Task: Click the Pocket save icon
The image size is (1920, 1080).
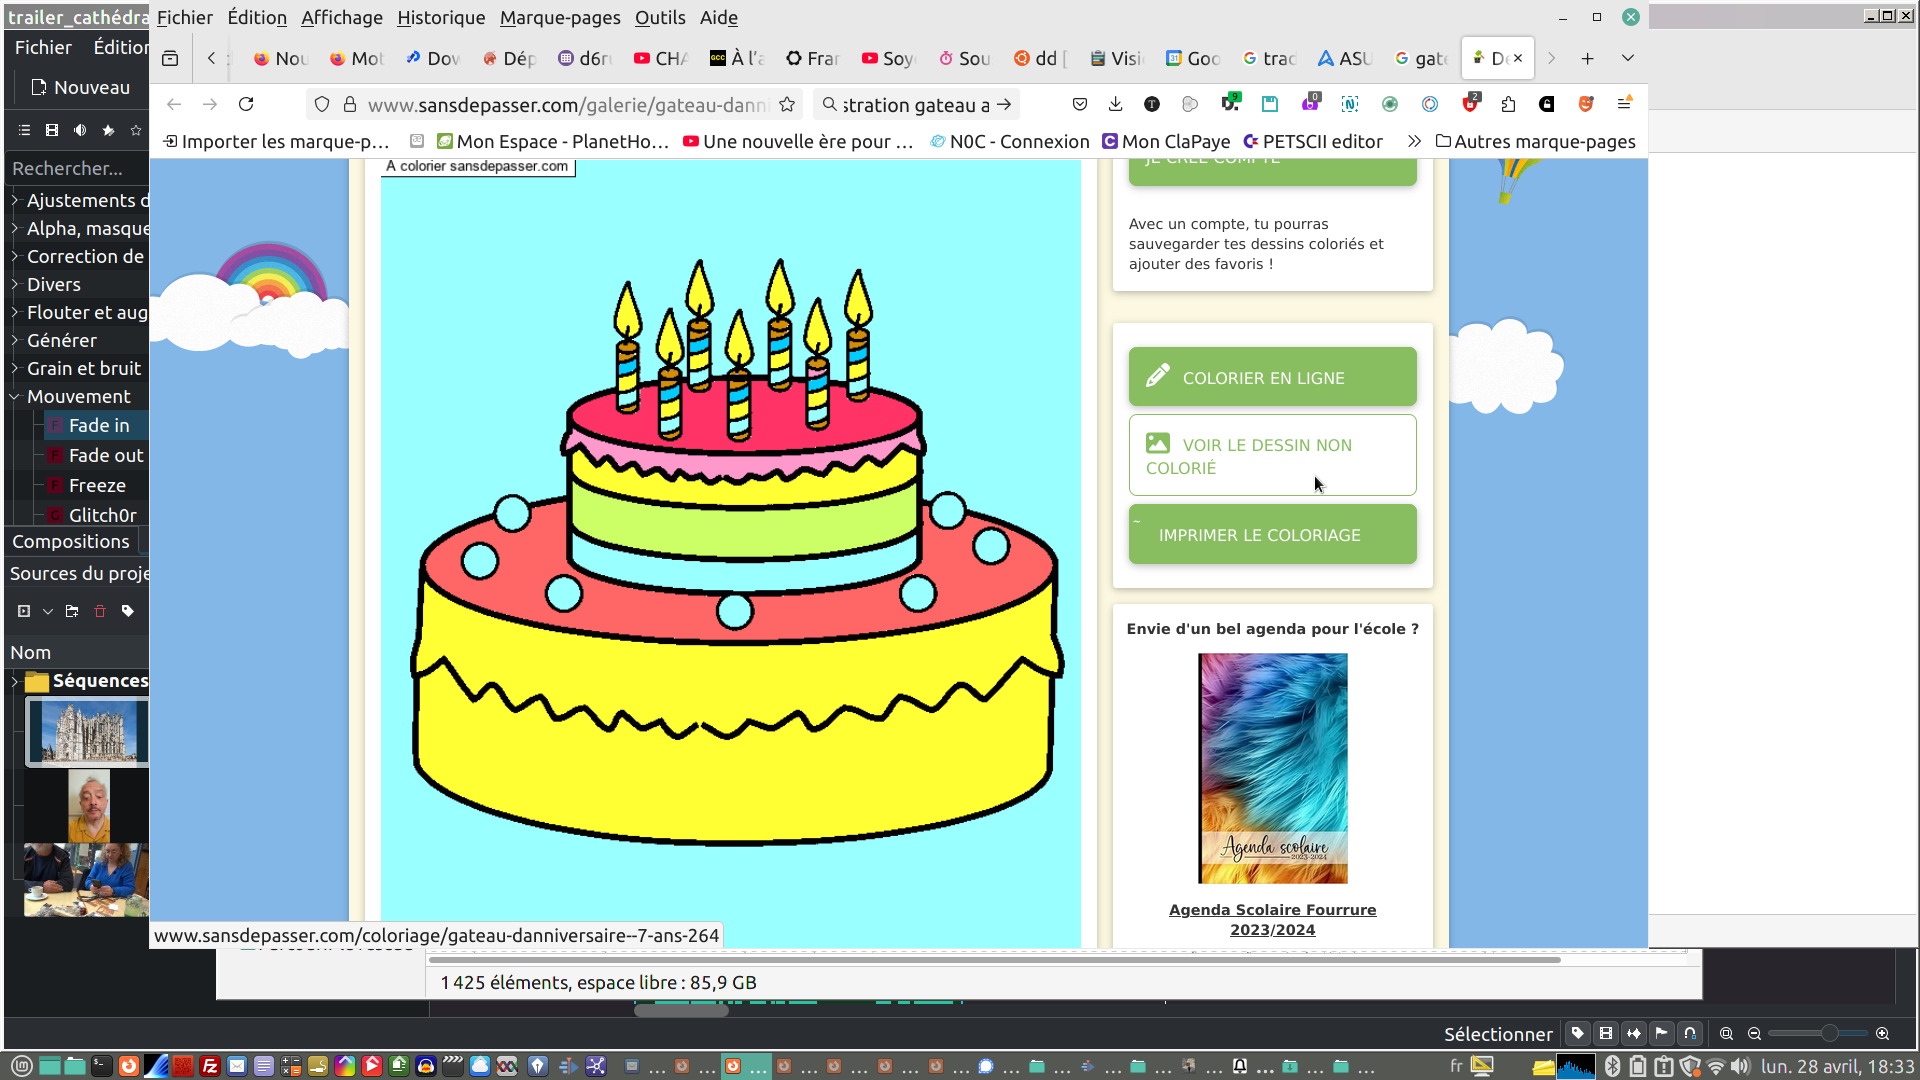Action: click(x=1079, y=104)
